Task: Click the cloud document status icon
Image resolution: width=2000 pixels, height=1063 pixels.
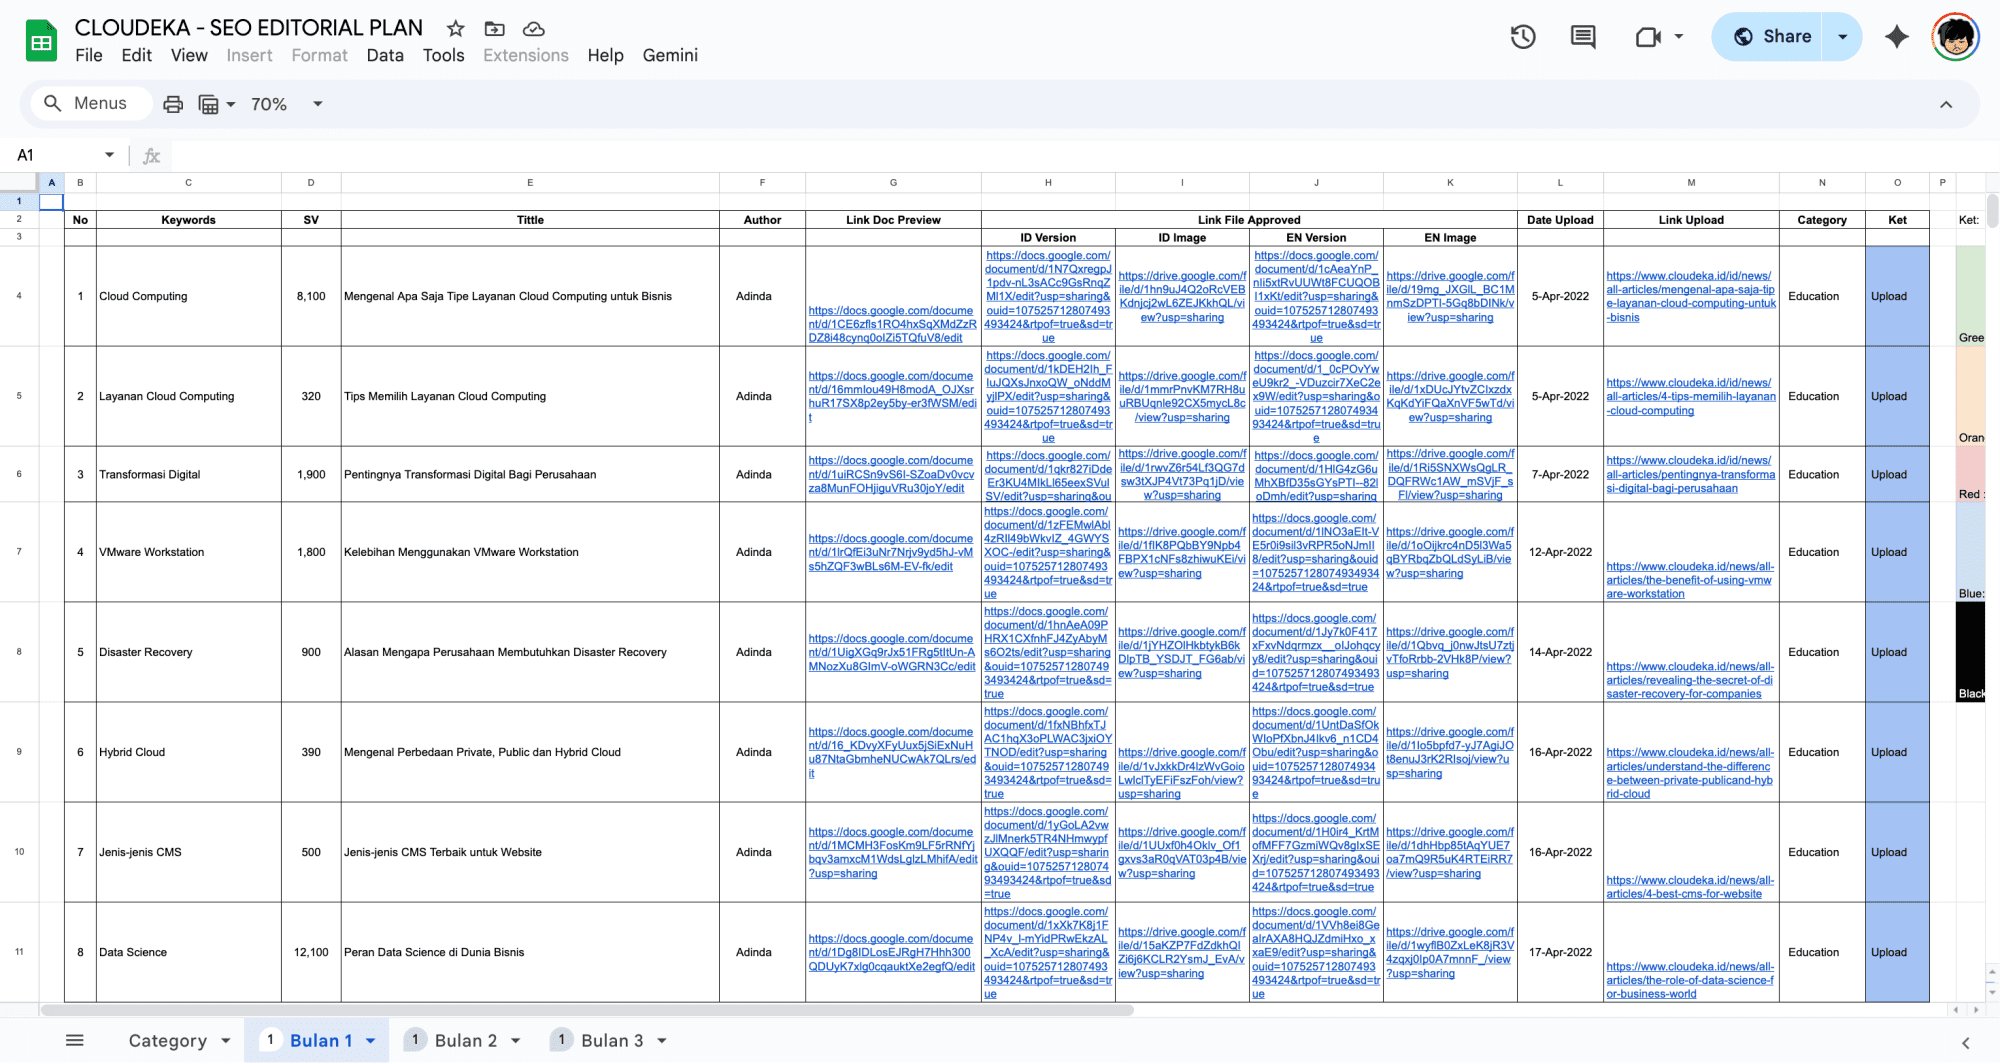Action: (x=534, y=29)
